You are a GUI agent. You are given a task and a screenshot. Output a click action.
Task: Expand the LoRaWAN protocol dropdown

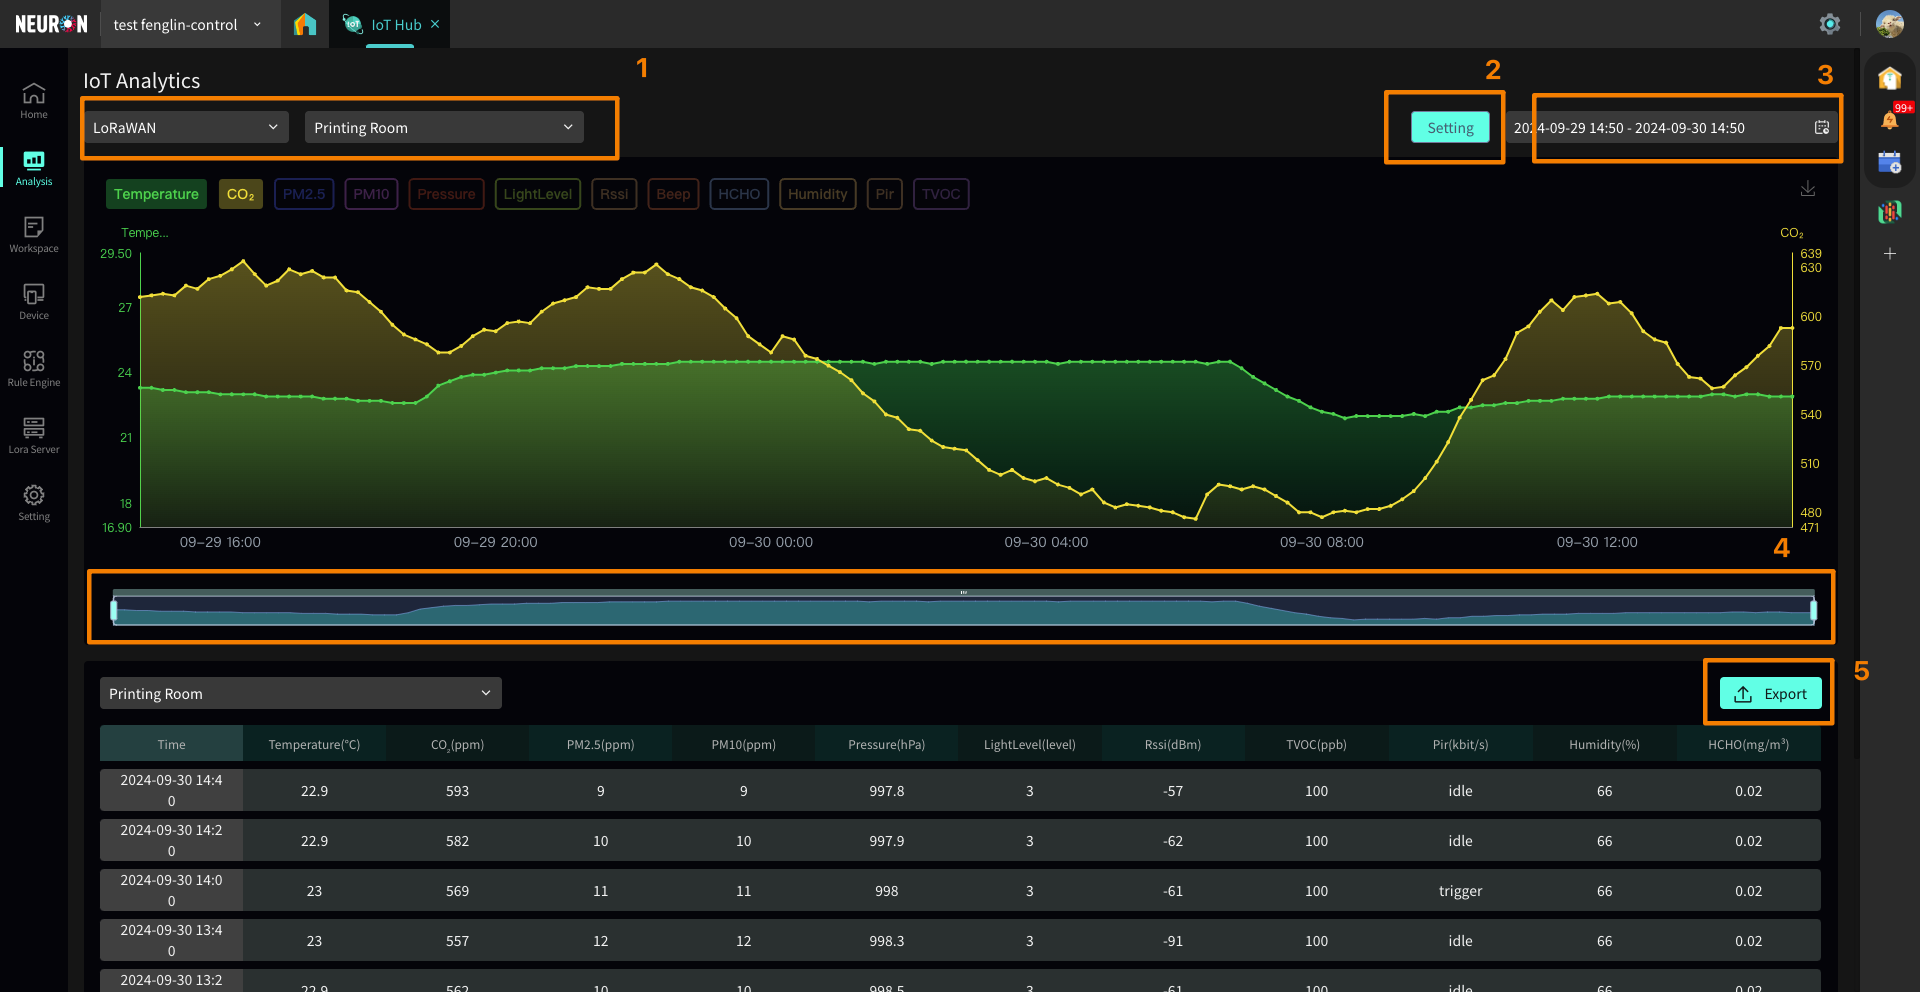pyautogui.click(x=186, y=127)
